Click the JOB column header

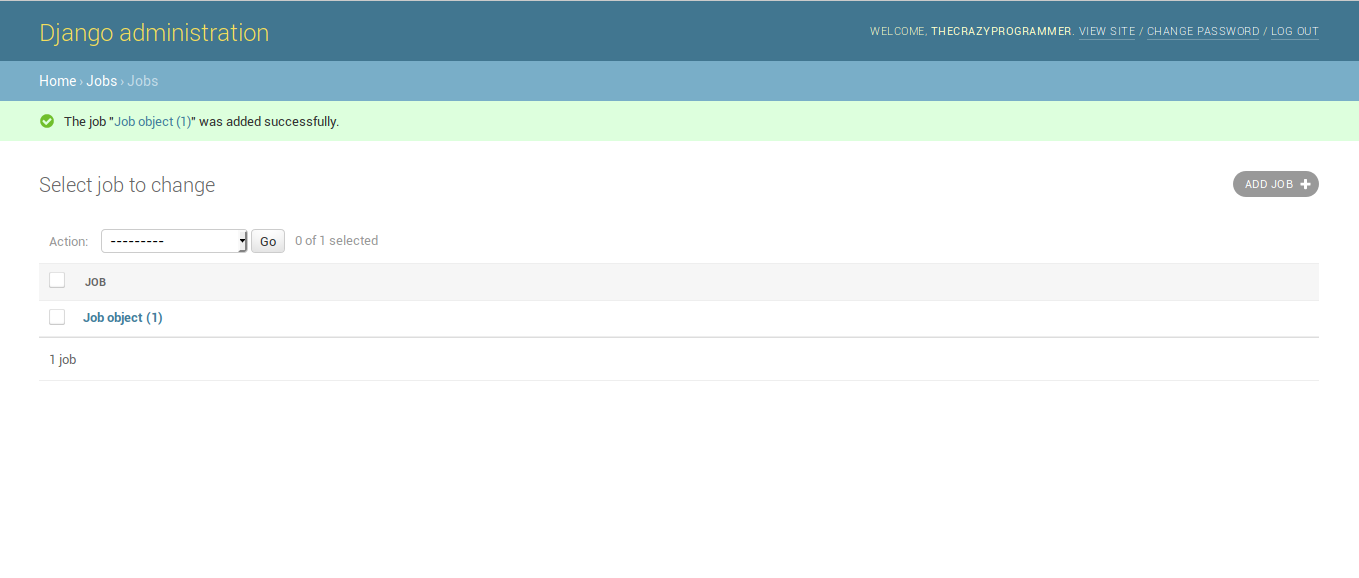click(x=96, y=282)
